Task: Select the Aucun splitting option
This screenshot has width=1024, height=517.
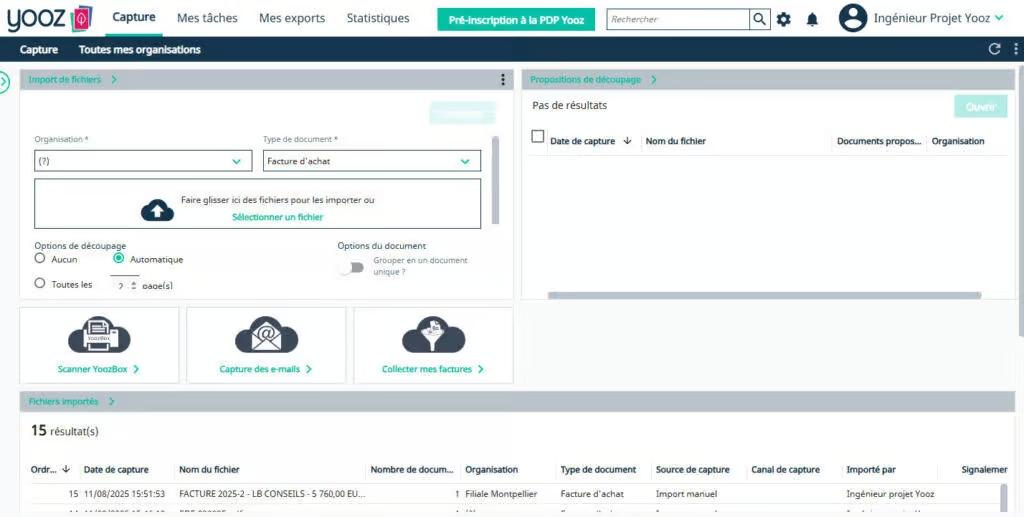Action: coord(40,259)
